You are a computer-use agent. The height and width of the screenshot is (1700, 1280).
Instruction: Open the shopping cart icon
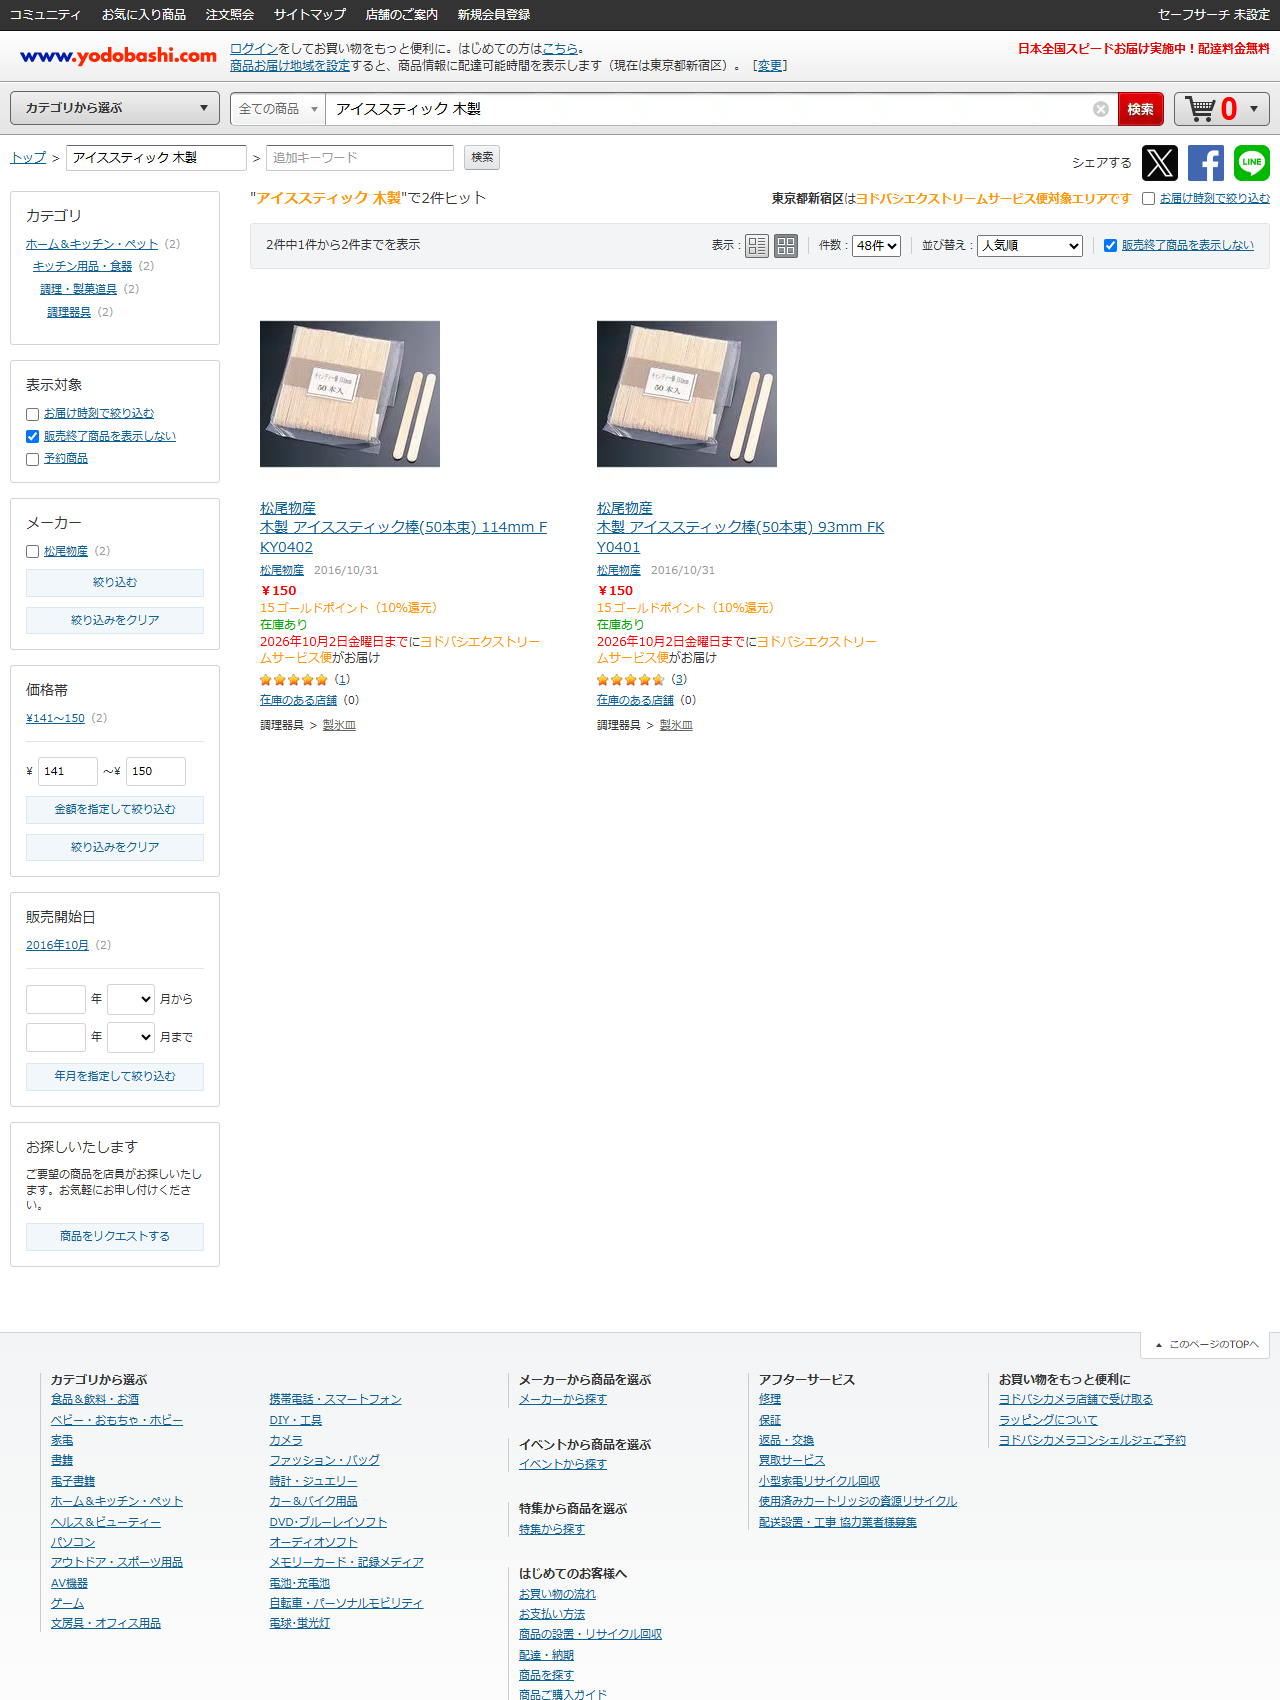point(1200,108)
